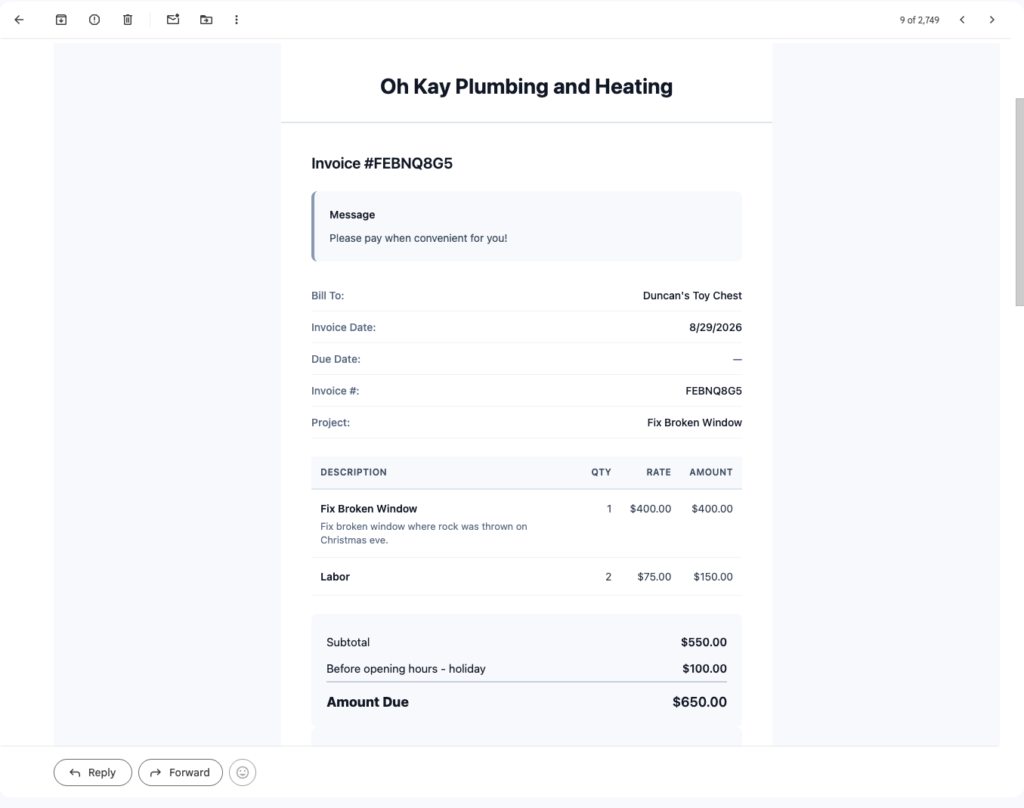The width and height of the screenshot is (1024, 808).
Task: Click the 'QTY' column header
Action: tap(601, 472)
